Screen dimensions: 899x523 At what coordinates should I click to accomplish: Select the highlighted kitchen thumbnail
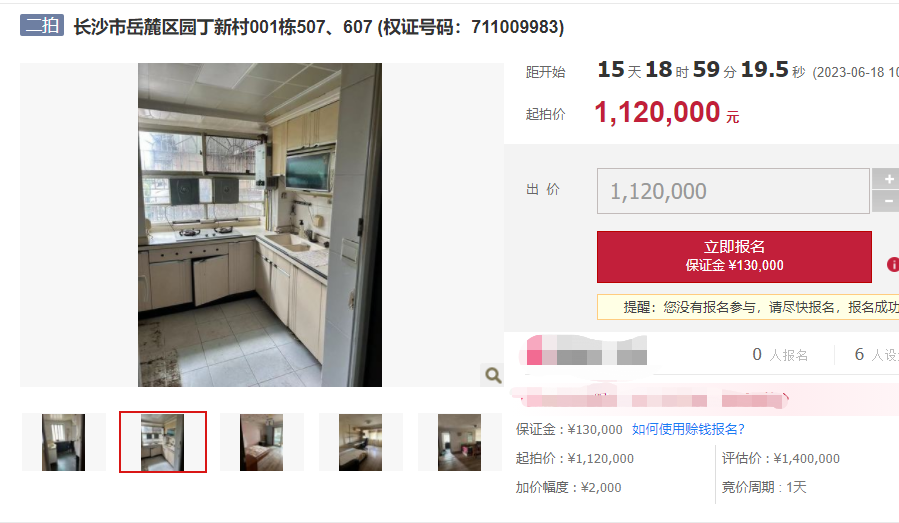click(x=163, y=442)
